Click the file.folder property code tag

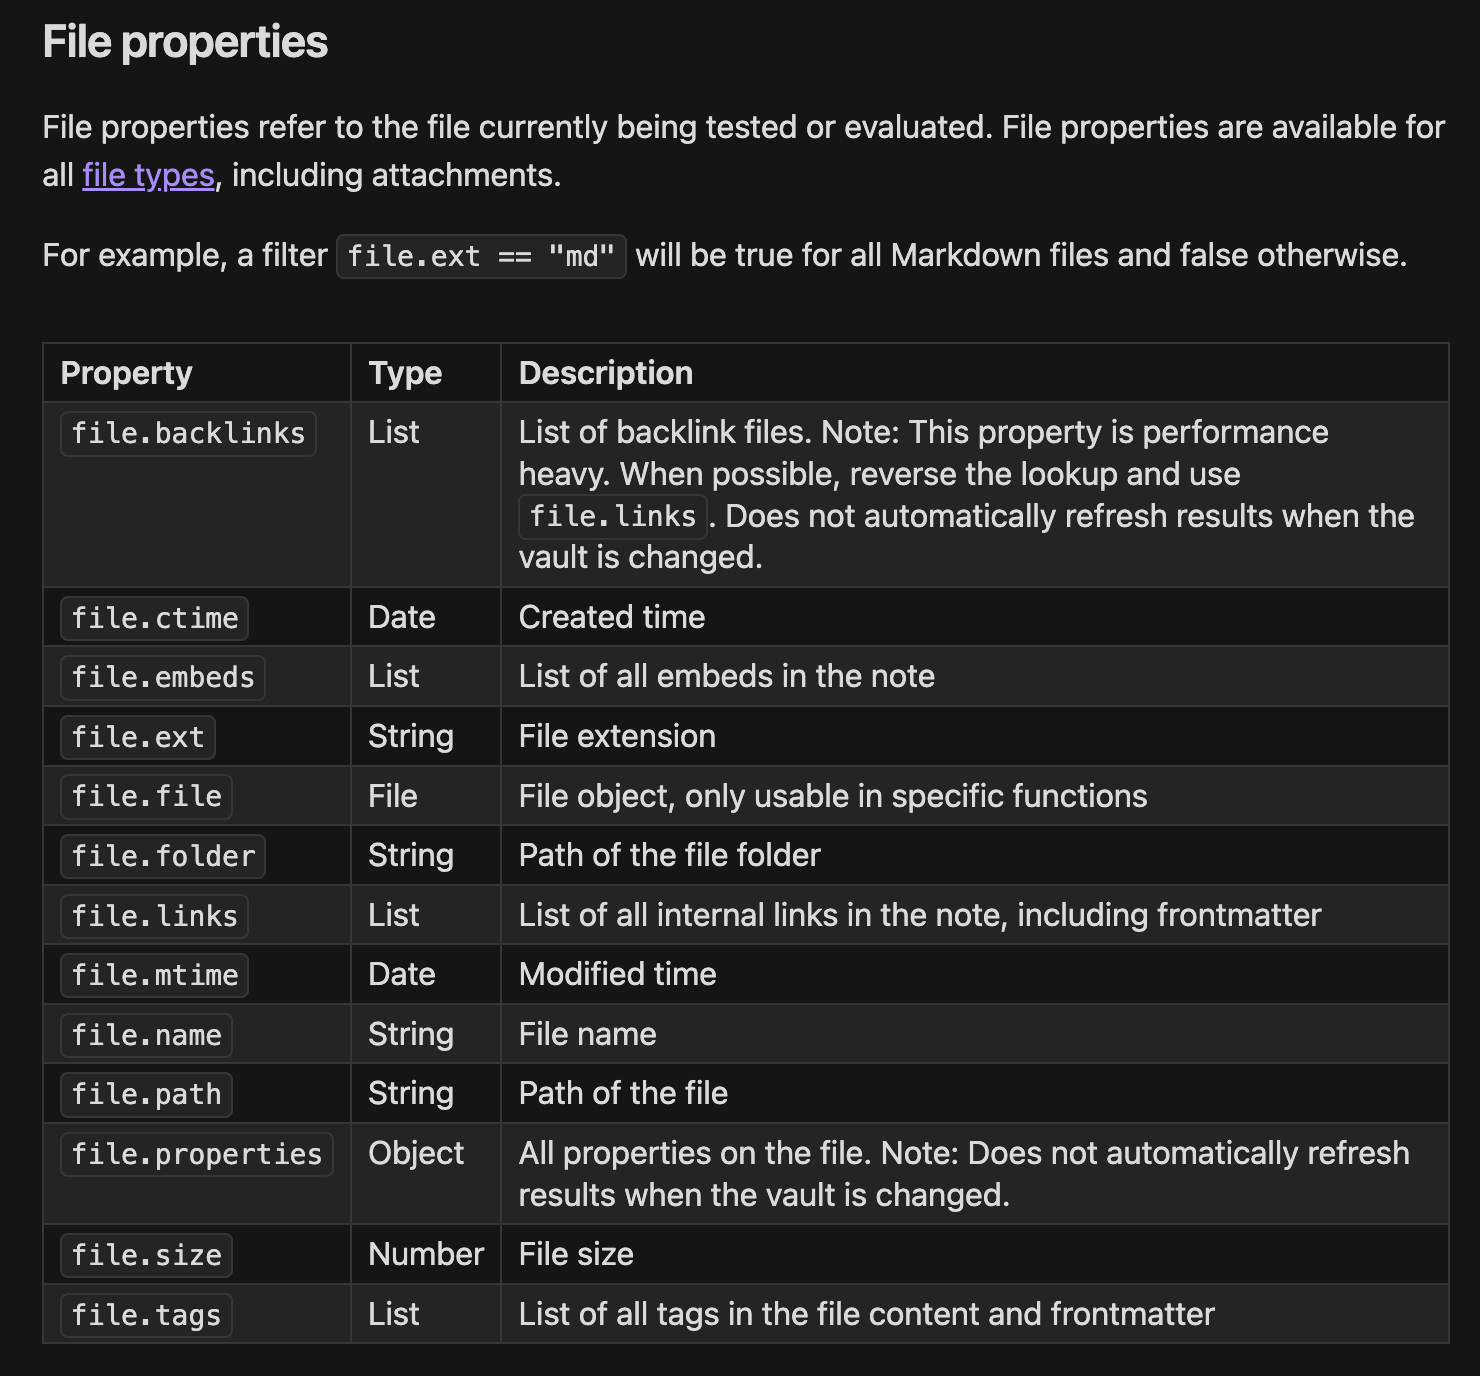pos(163,857)
